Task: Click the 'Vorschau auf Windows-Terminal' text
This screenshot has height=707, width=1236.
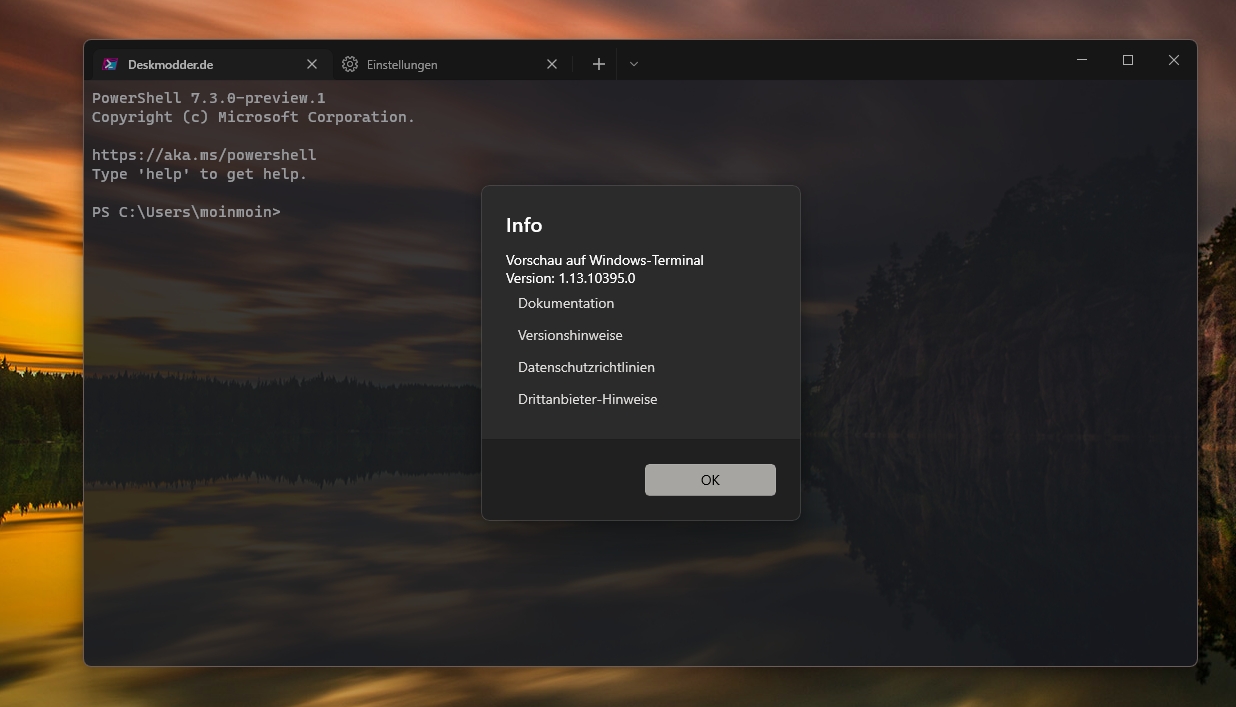Action: (605, 260)
